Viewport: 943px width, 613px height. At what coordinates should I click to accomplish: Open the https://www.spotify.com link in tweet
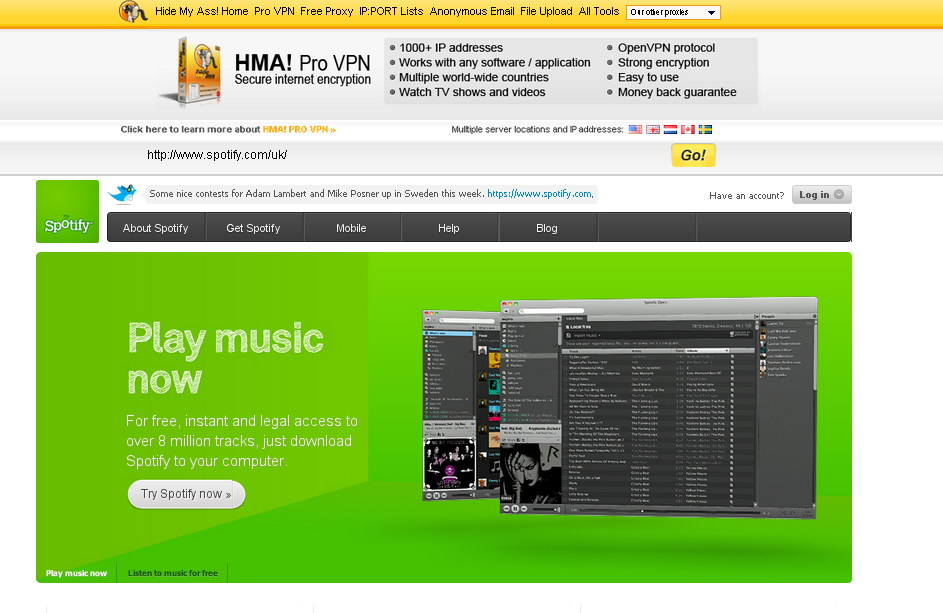click(540, 194)
